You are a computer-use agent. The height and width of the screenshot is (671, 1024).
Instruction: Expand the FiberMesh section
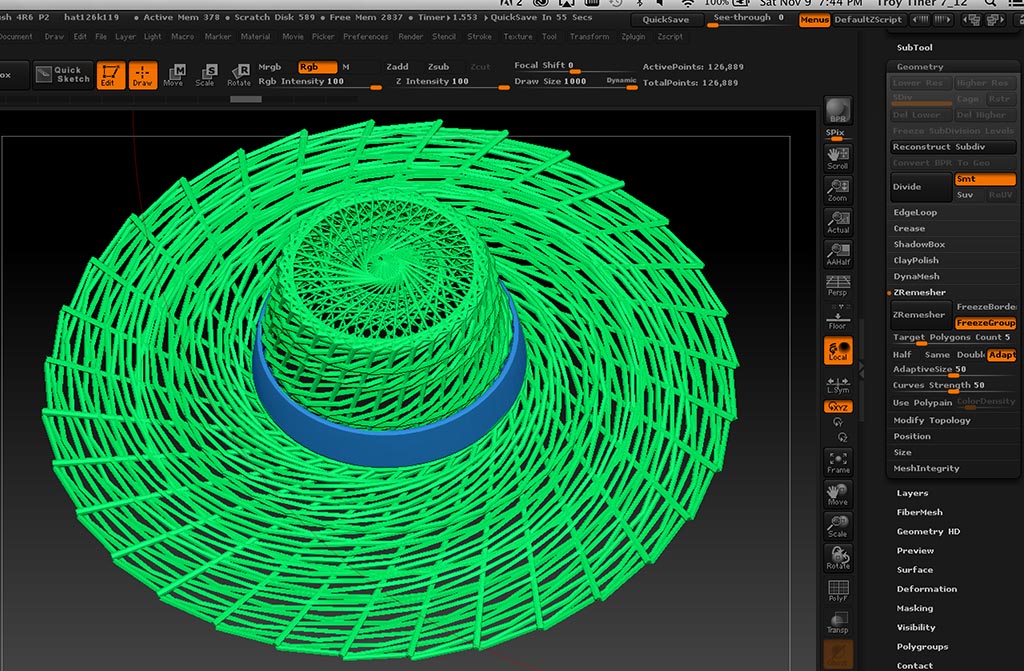(920, 512)
